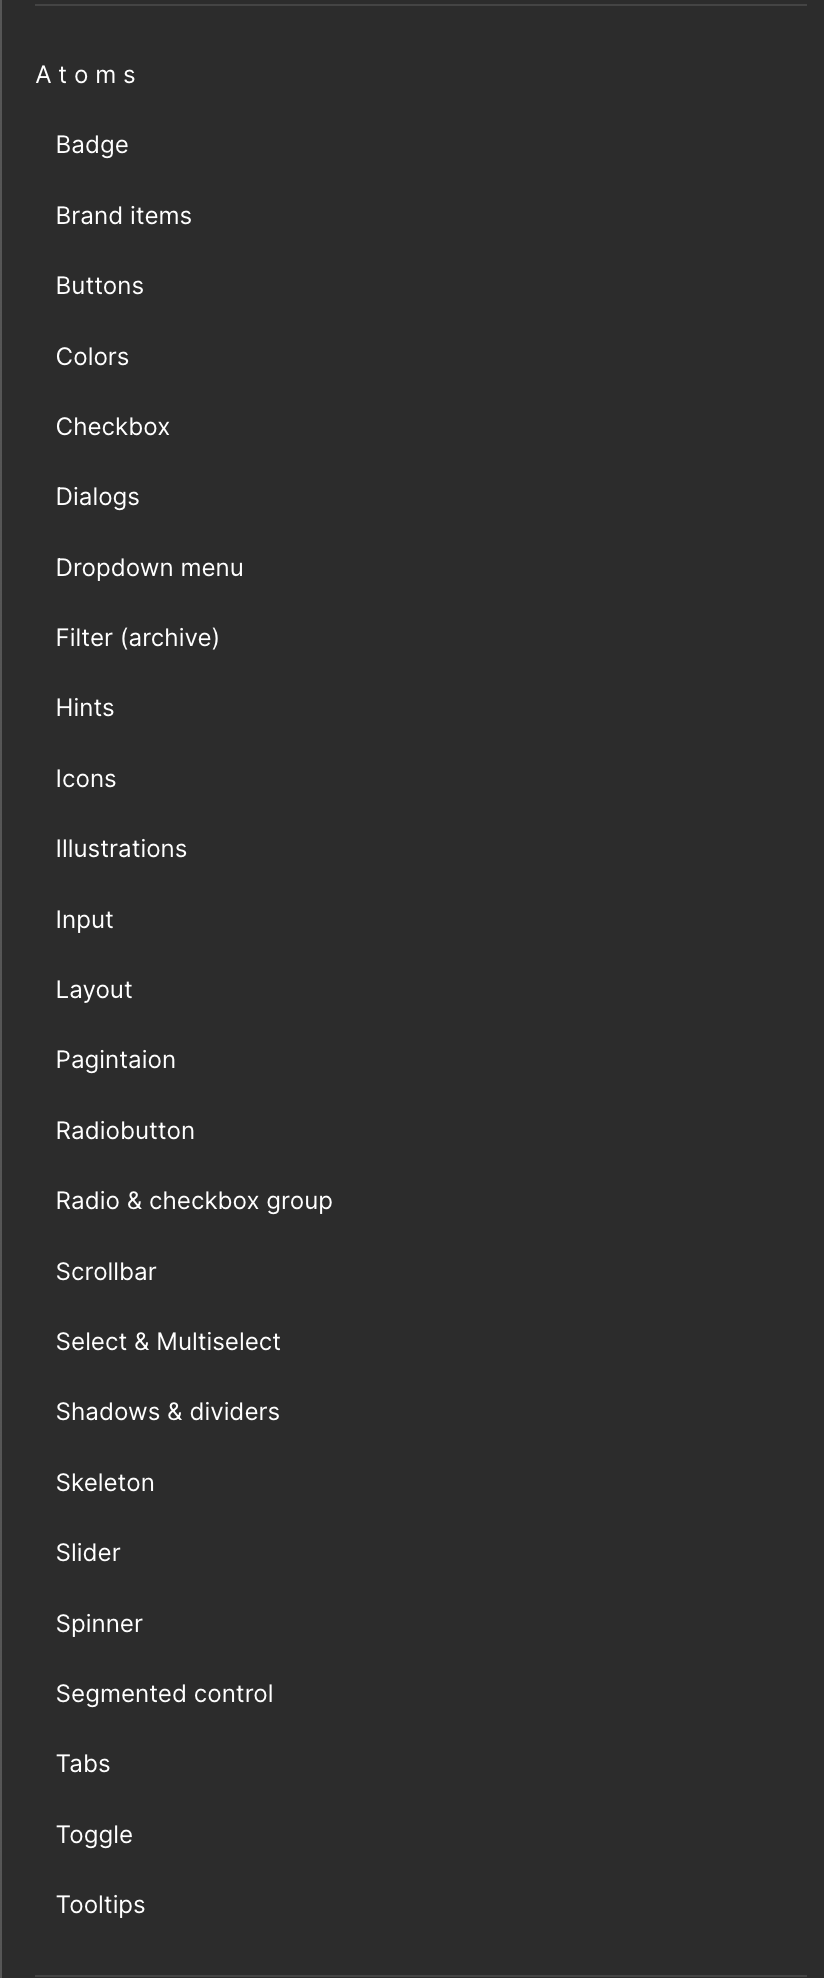The height and width of the screenshot is (1978, 824).
Task: Open the Filter (archive) page
Action: 137,638
